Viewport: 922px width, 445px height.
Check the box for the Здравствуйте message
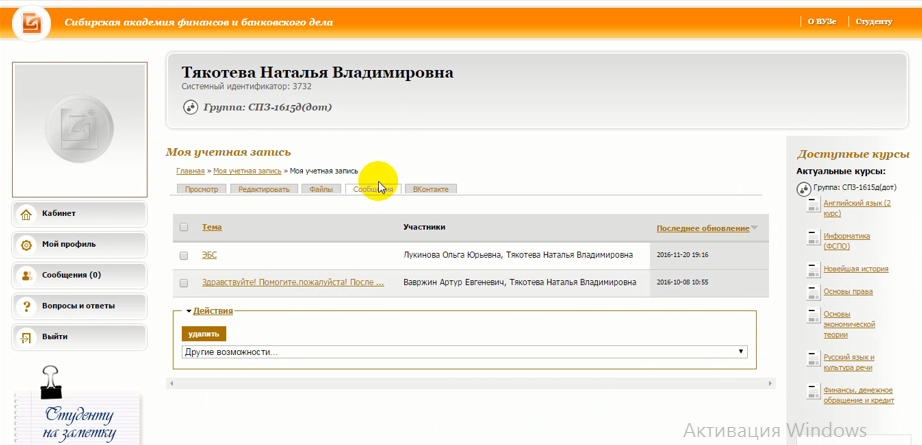click(183, 283)
